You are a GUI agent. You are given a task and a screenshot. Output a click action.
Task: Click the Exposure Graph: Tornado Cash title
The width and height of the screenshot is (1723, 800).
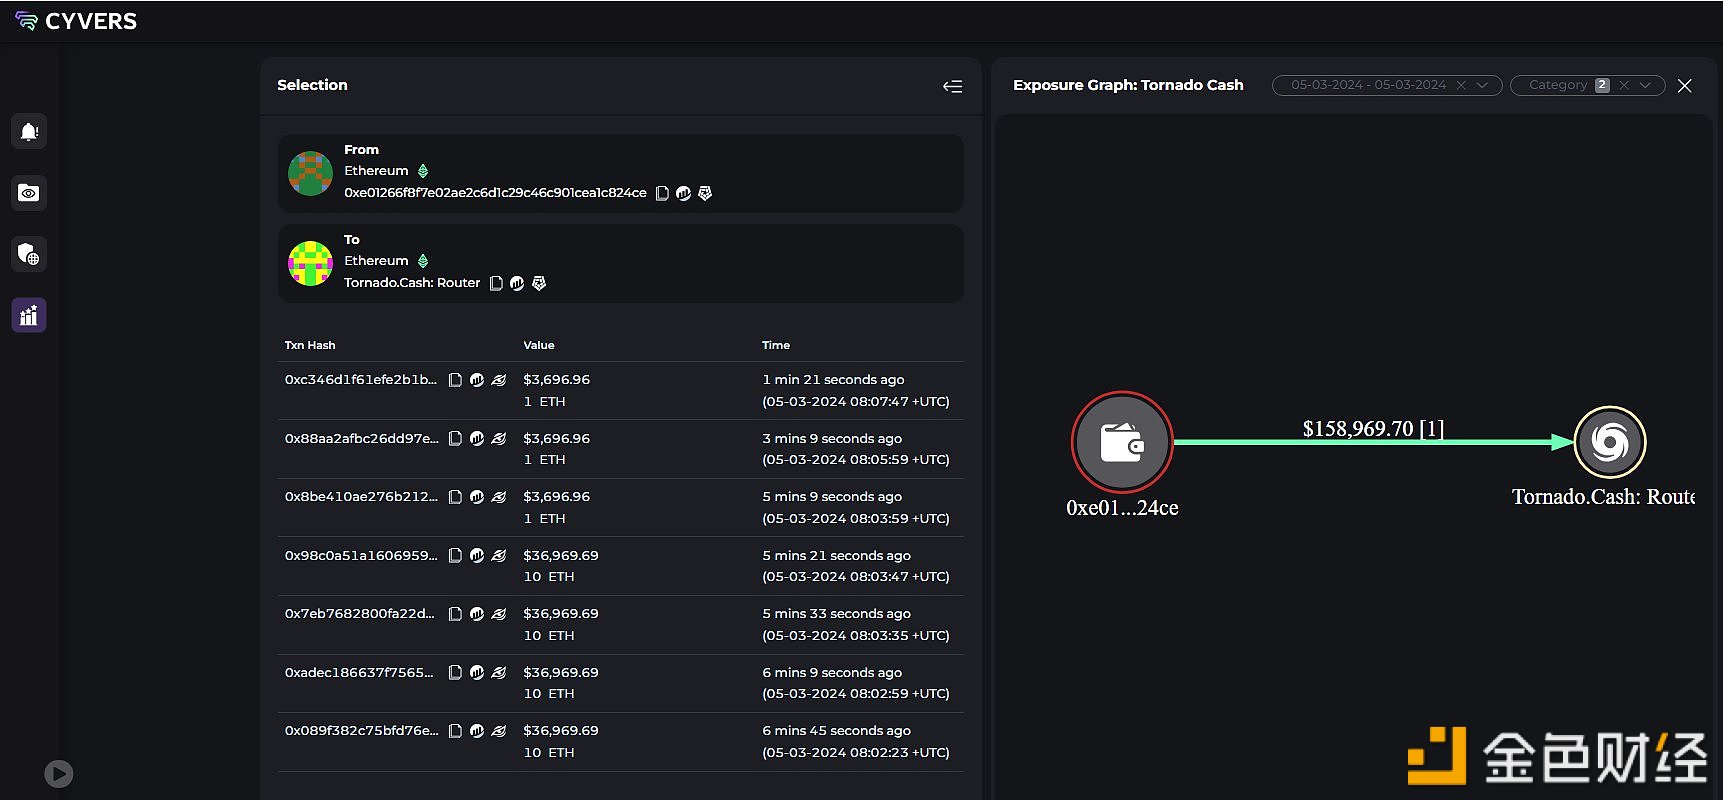tap(1128, 85)
